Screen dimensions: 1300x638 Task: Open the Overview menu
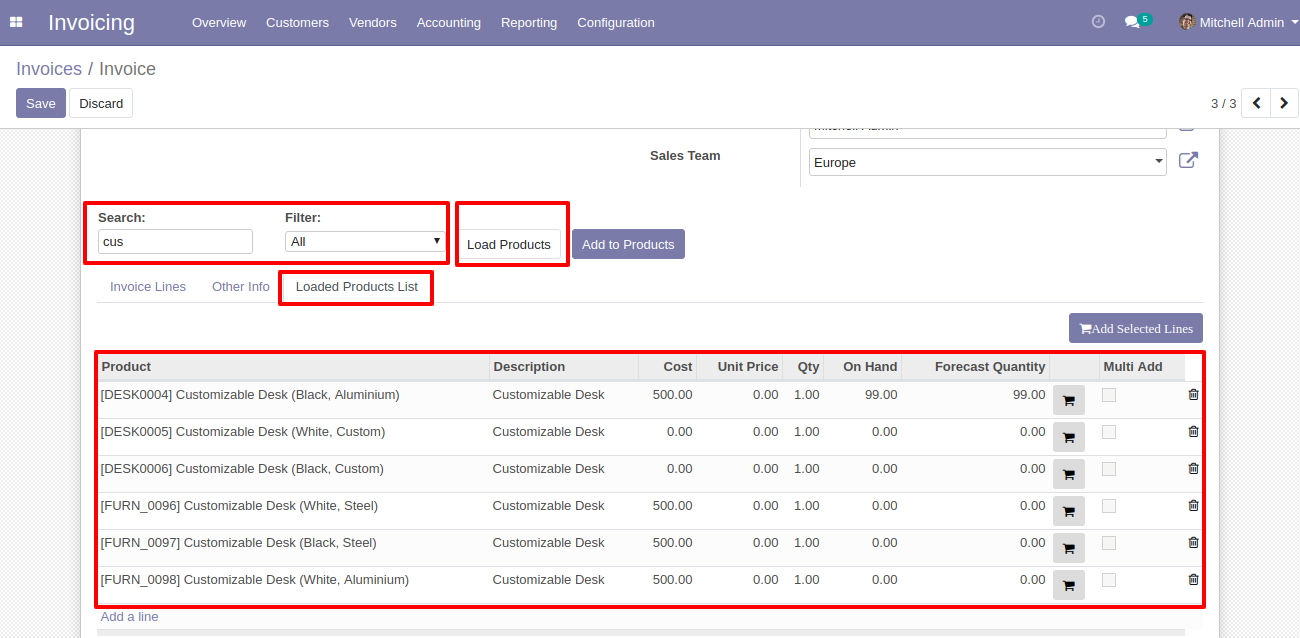tap(219, 22)
